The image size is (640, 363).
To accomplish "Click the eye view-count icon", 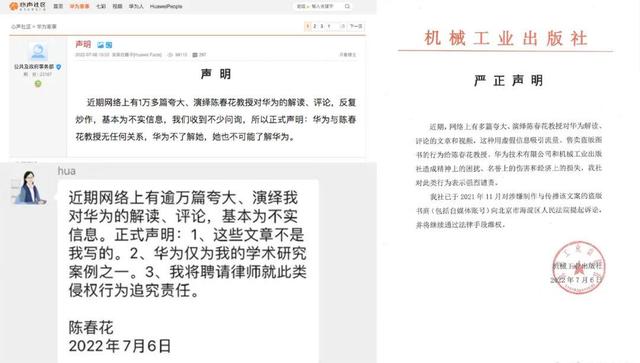I will click(x=170, y=55).
